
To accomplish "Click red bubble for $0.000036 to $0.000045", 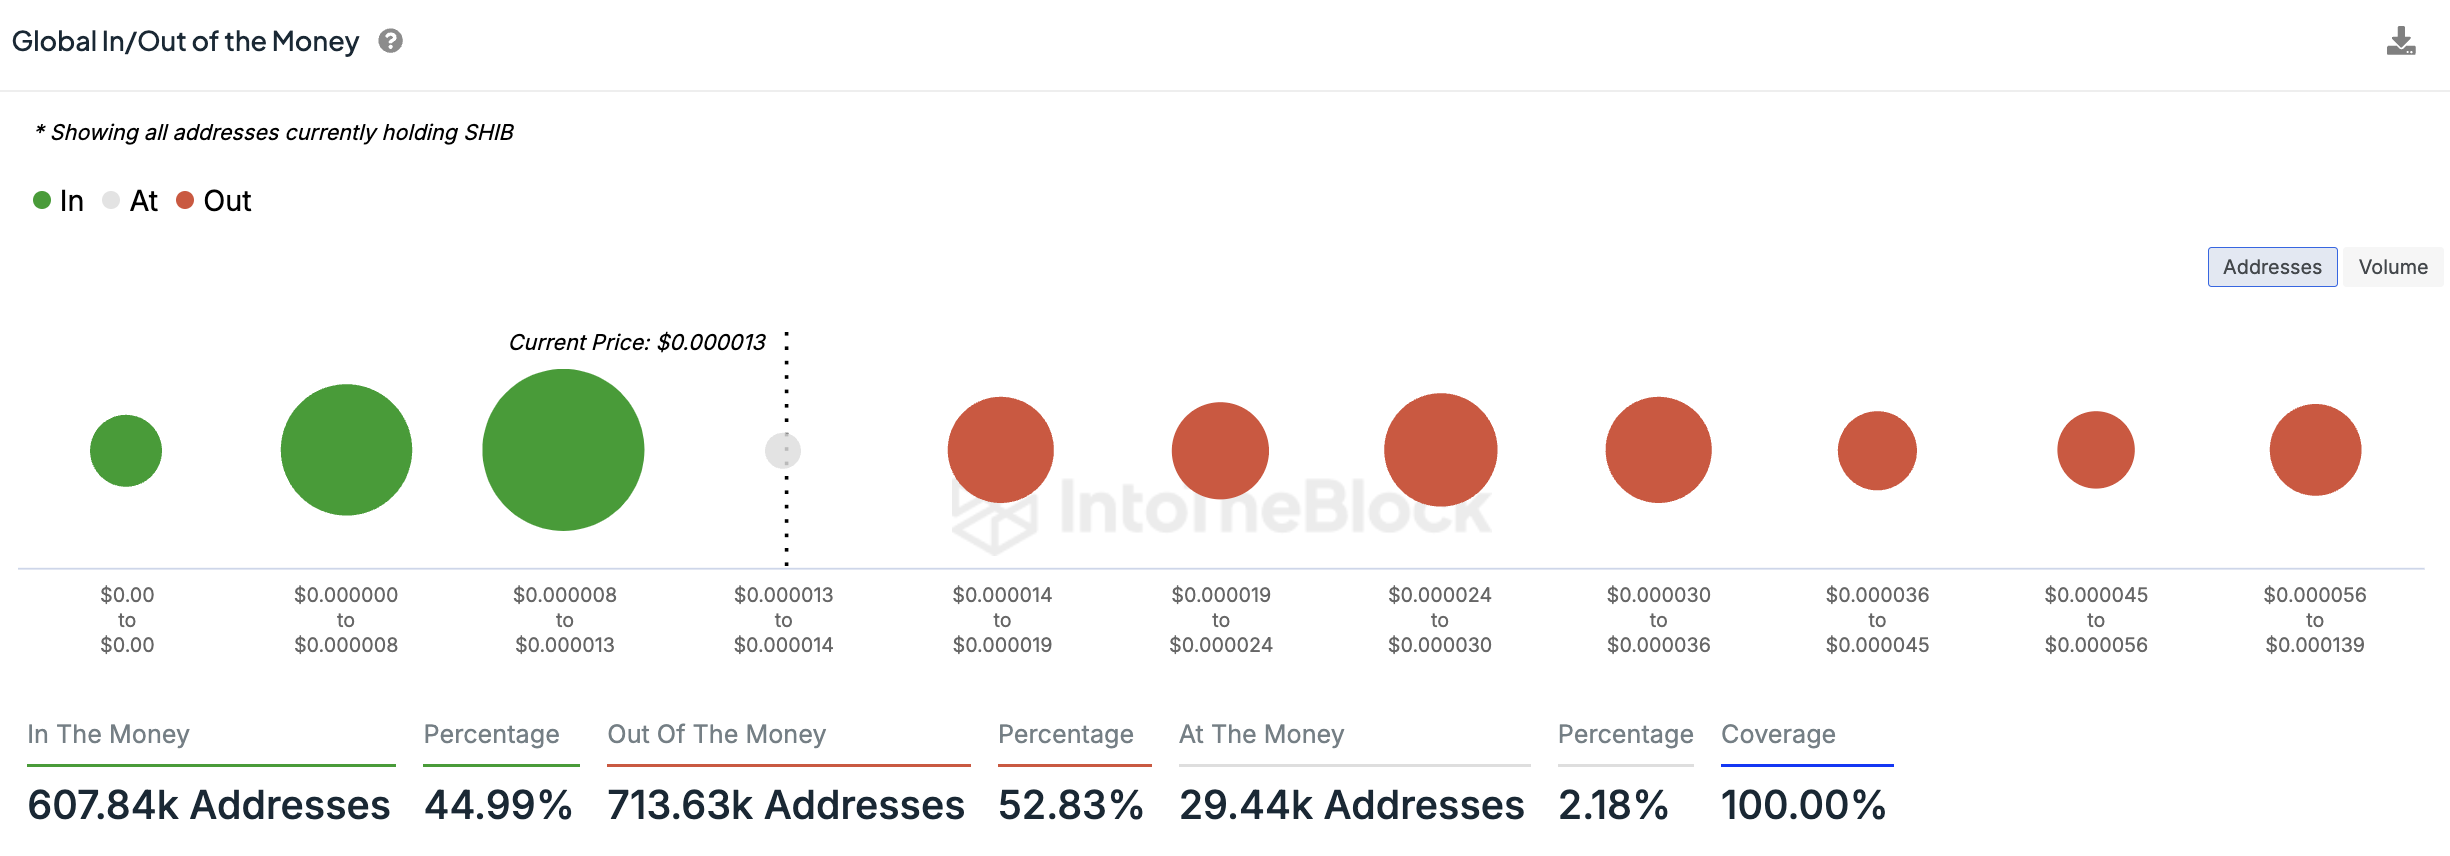I will point(1877,451).
